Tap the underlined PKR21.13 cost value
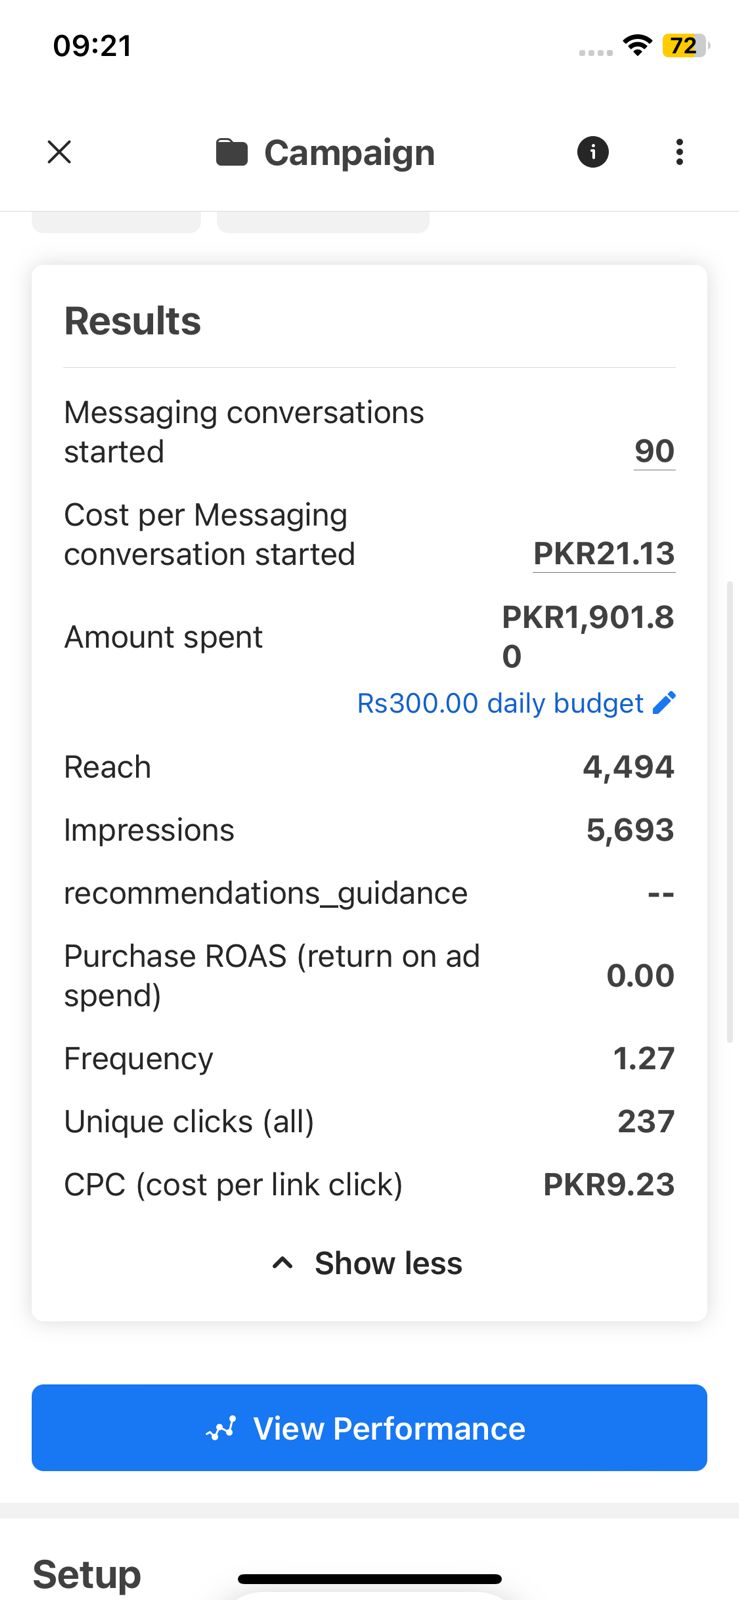Screen dimensions: 739x1600 click(604, 554)
